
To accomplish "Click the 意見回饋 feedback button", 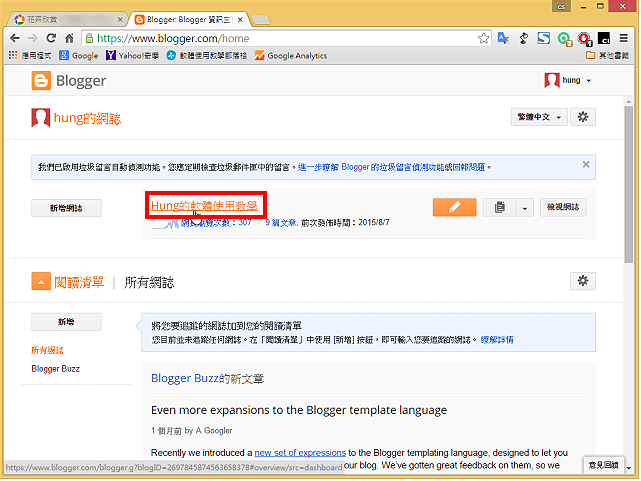I will 603,465.
